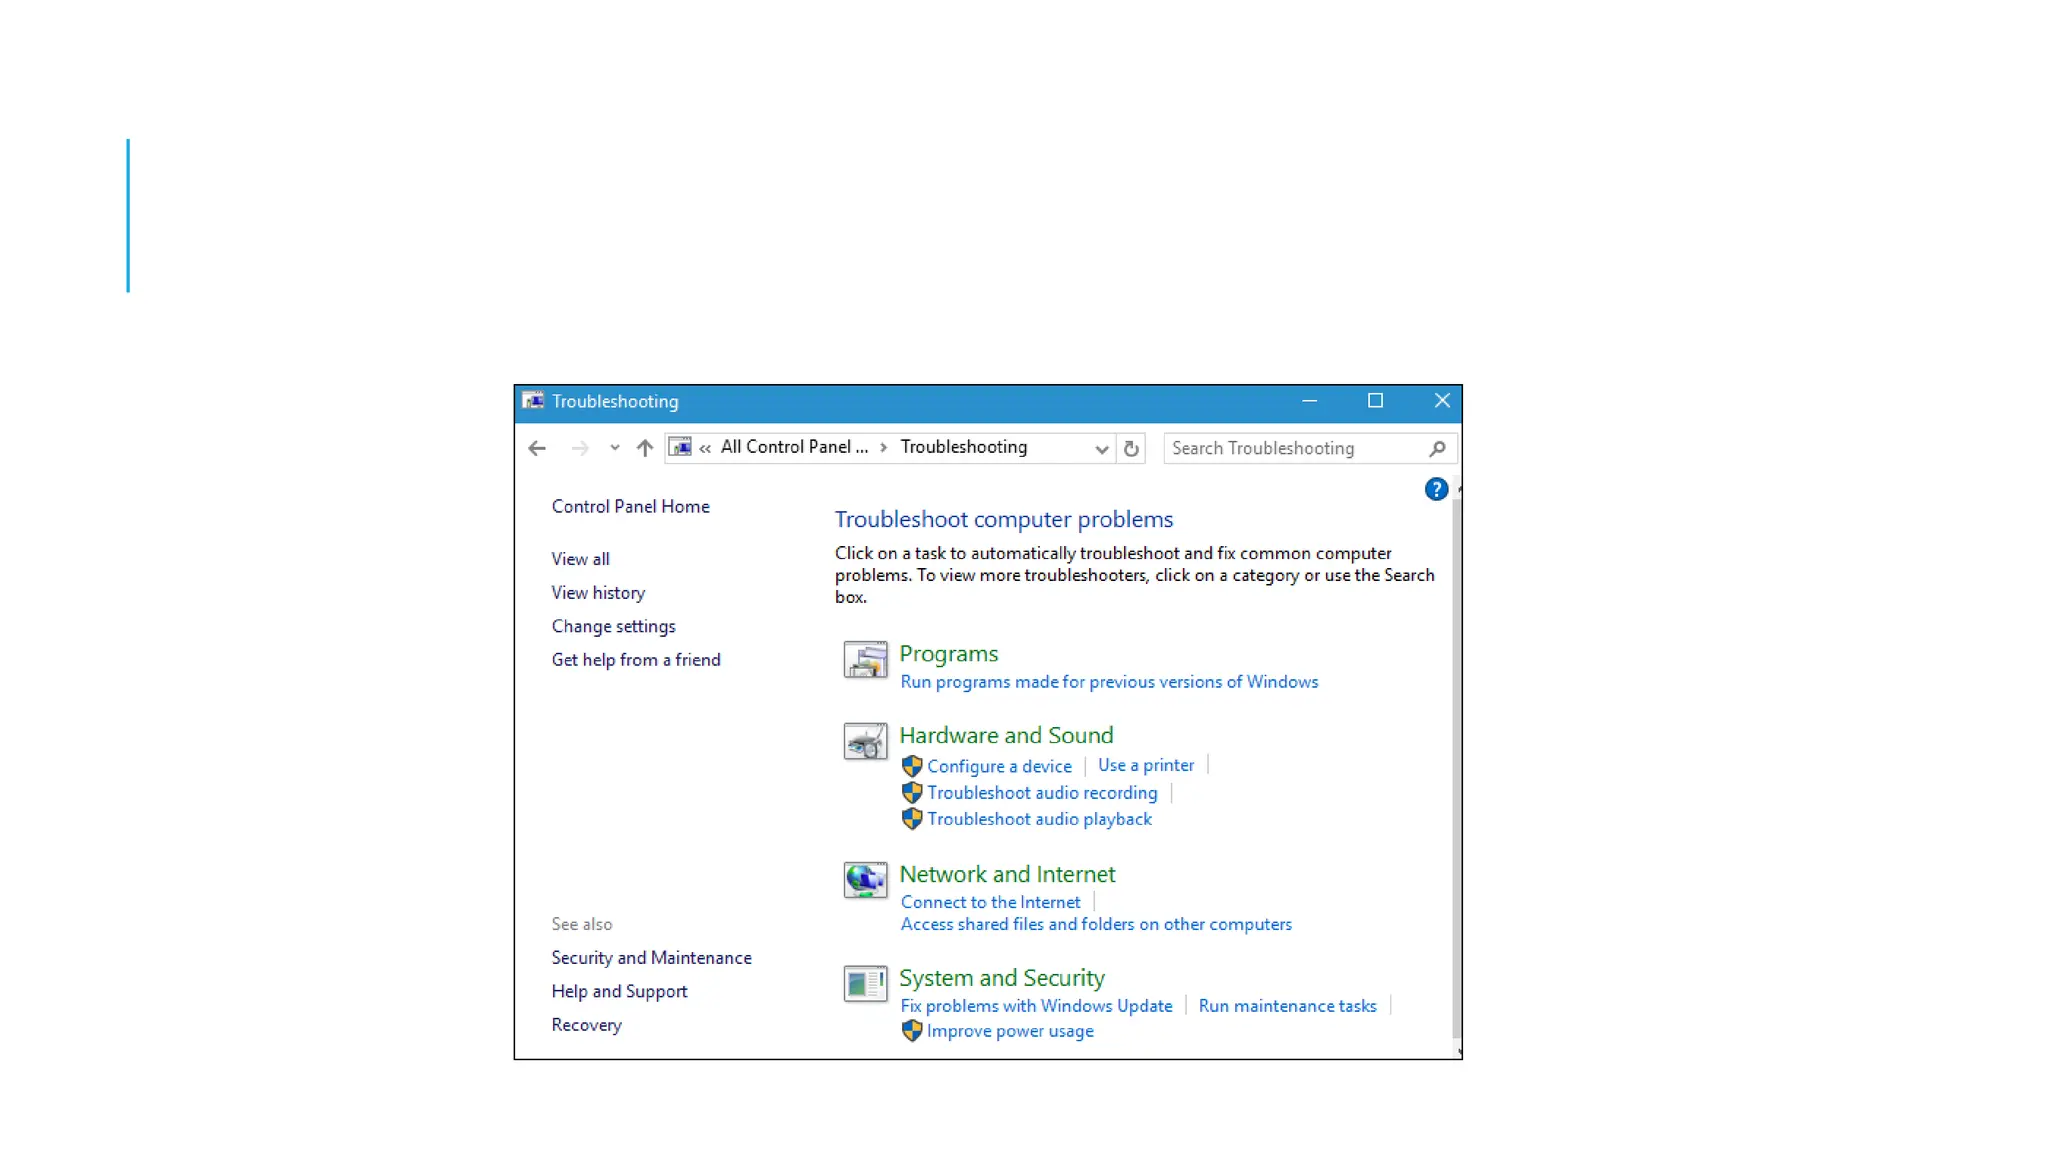Start Troubleshoot audio playback
Screen dimensions: 2048x1152
click(1039, 819)
